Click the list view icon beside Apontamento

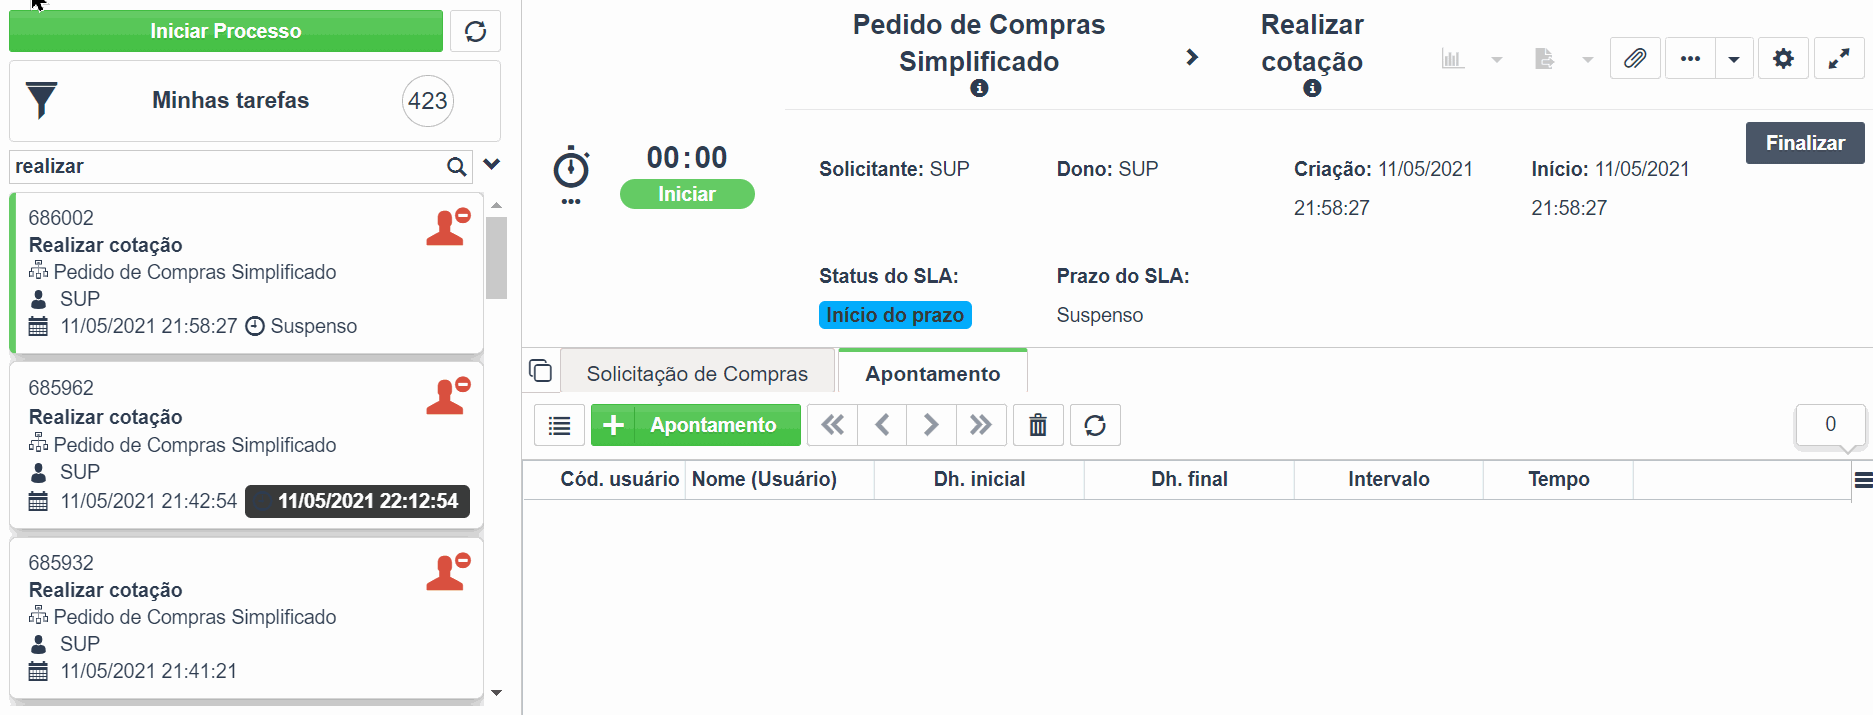(560, 425)
